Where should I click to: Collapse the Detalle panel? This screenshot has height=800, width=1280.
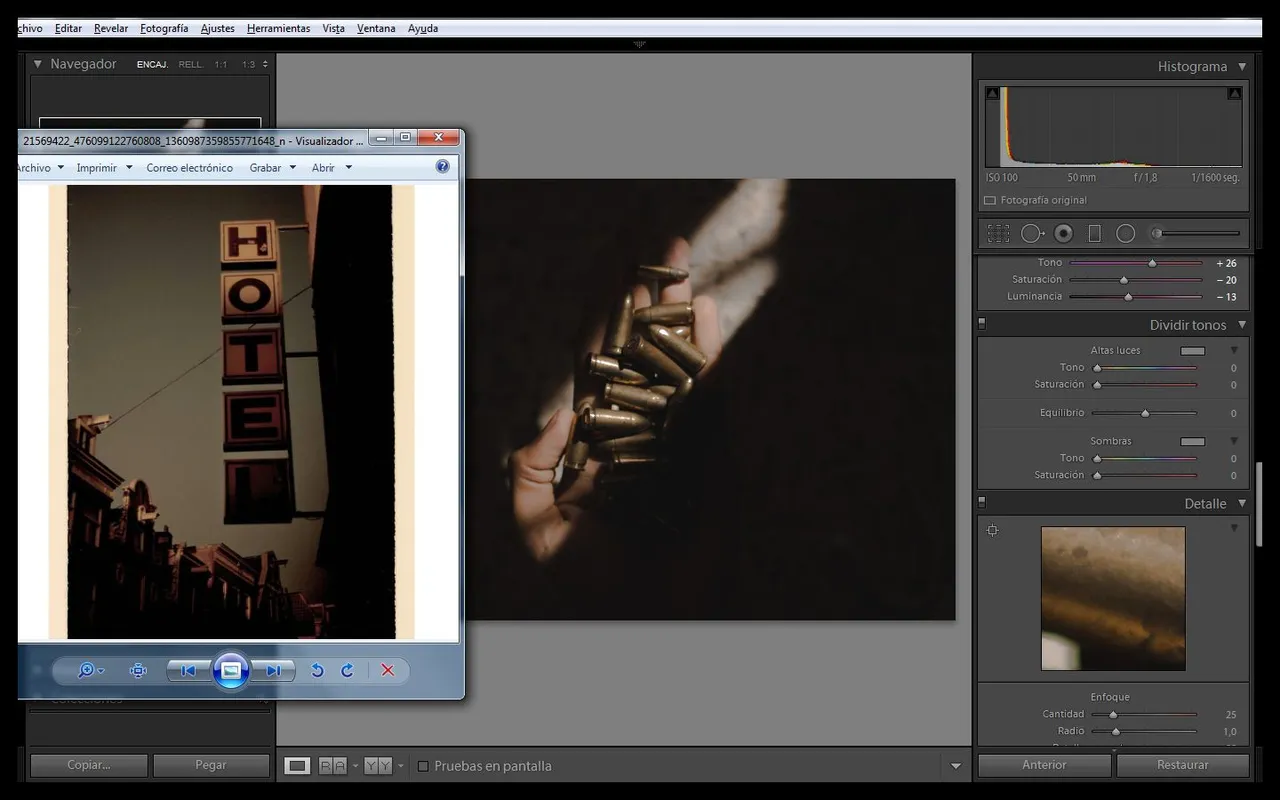(1242, 503)
